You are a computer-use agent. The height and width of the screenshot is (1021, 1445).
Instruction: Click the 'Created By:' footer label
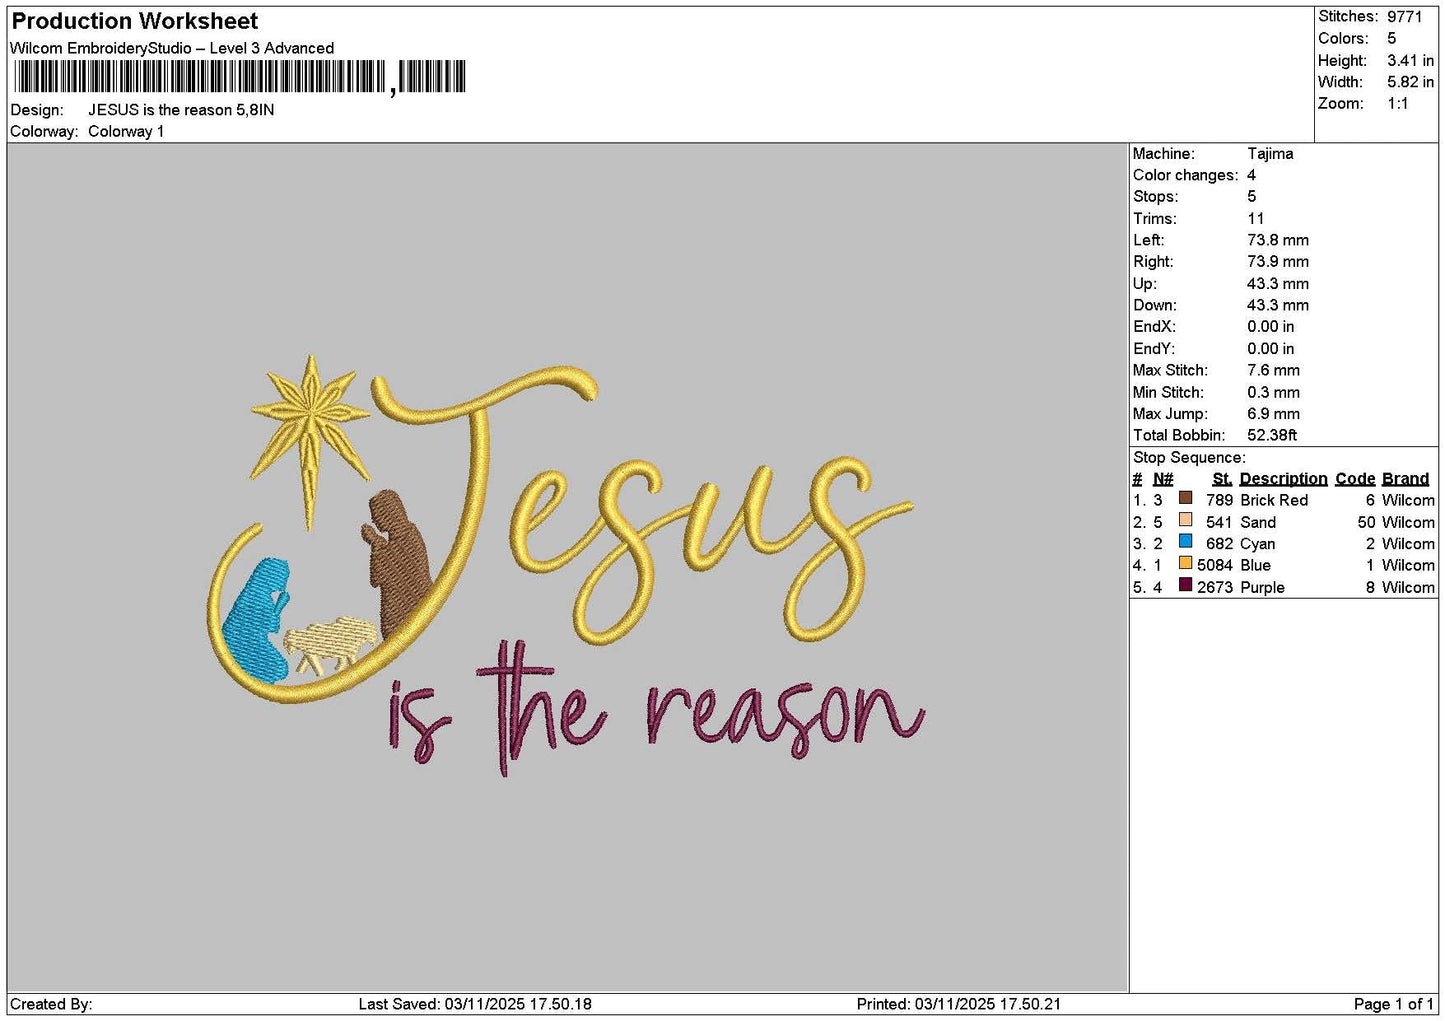tap(51, 1004)
